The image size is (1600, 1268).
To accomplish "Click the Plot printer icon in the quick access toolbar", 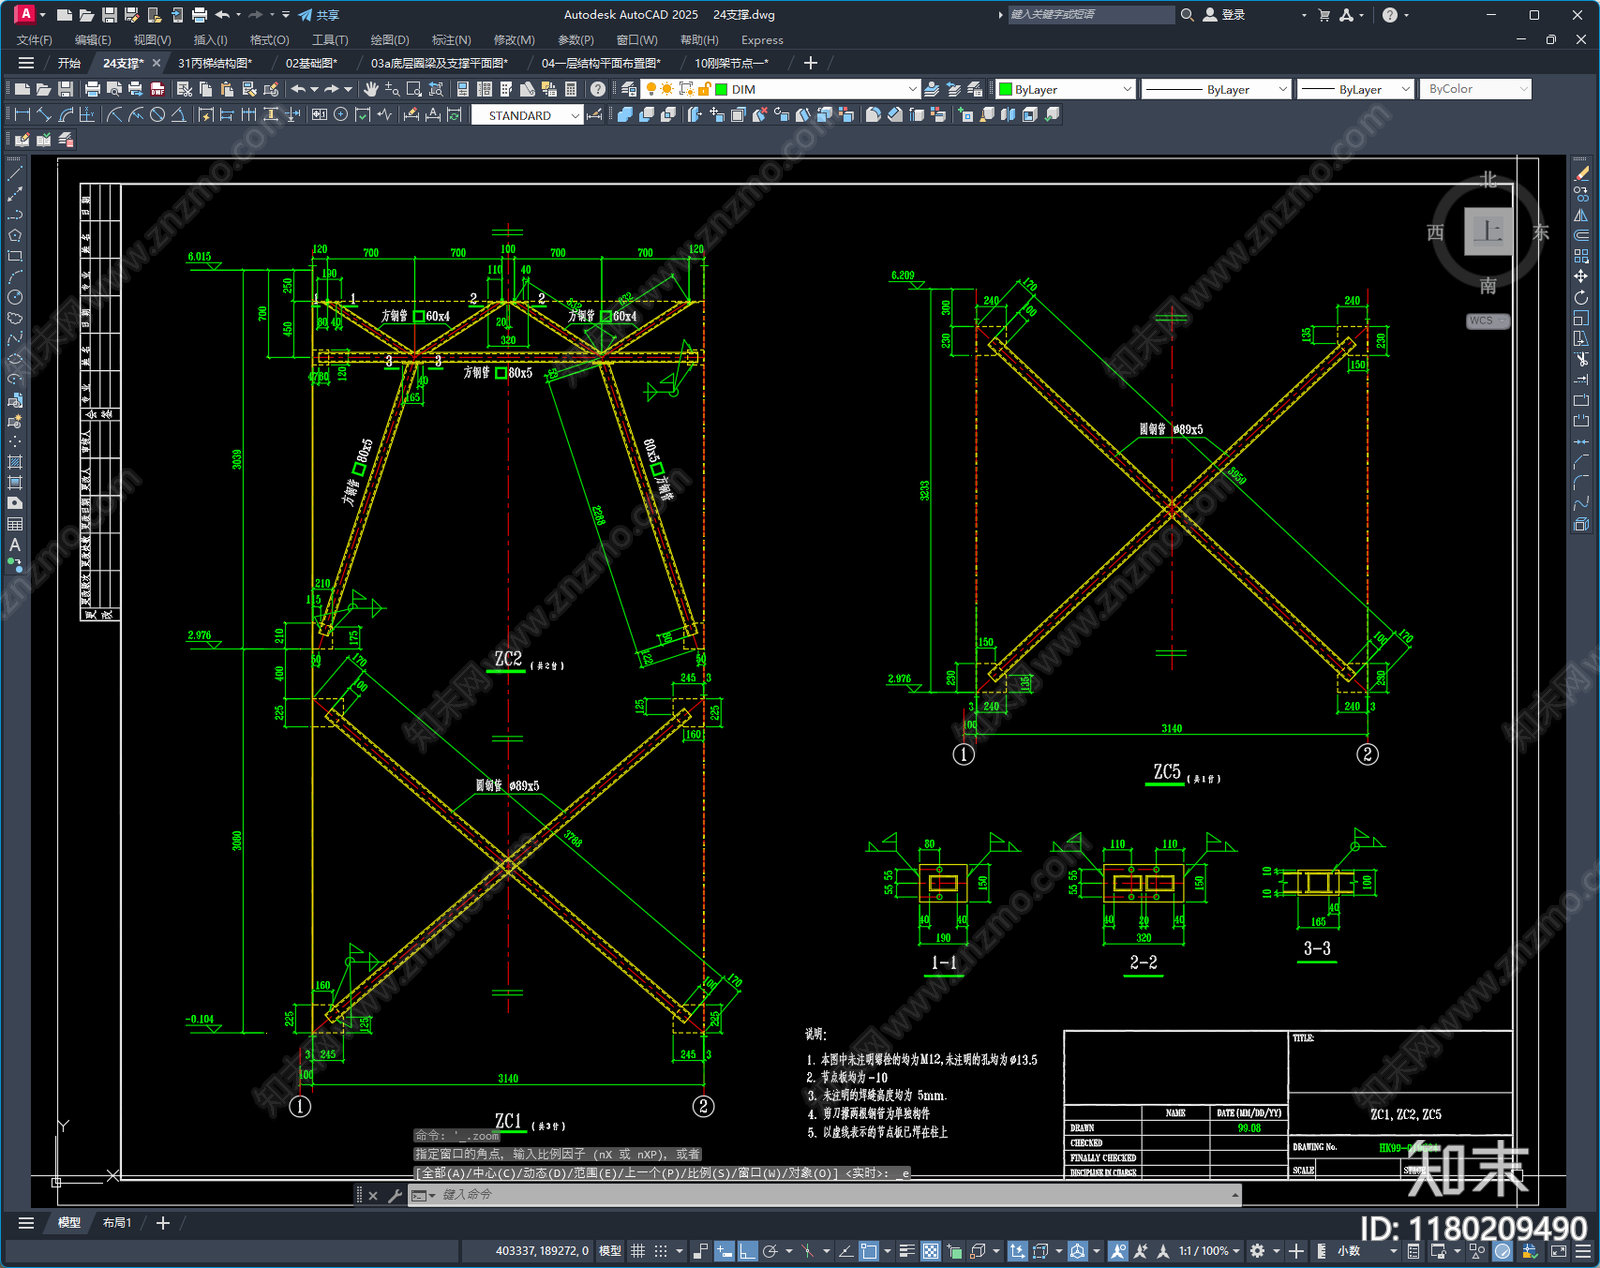I will click(x=199, y=15).
